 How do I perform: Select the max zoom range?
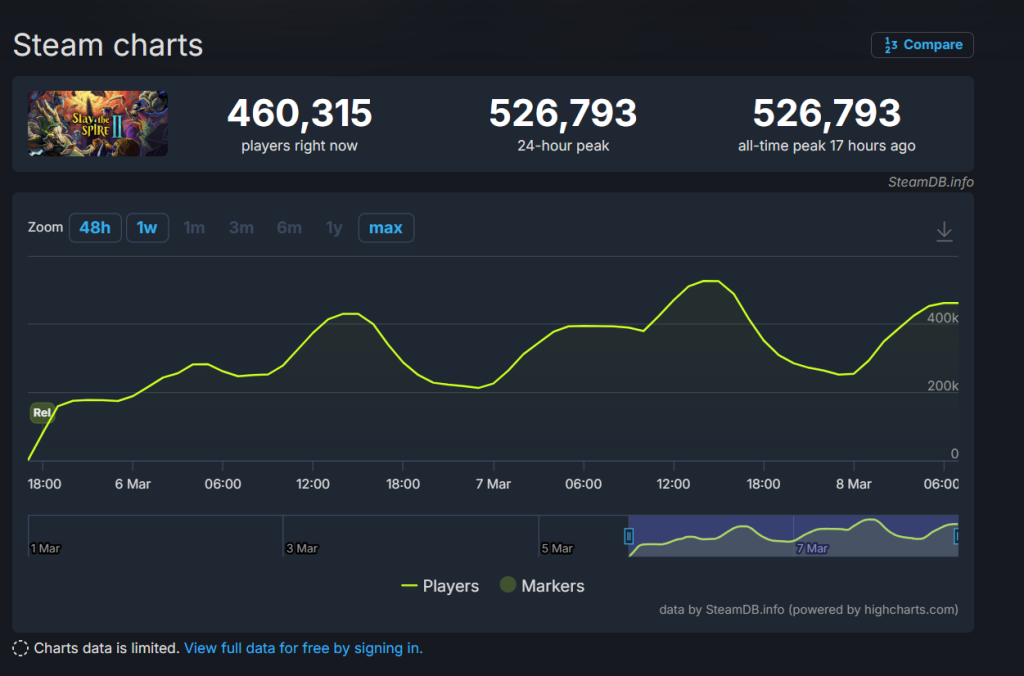tap(386, 228)
